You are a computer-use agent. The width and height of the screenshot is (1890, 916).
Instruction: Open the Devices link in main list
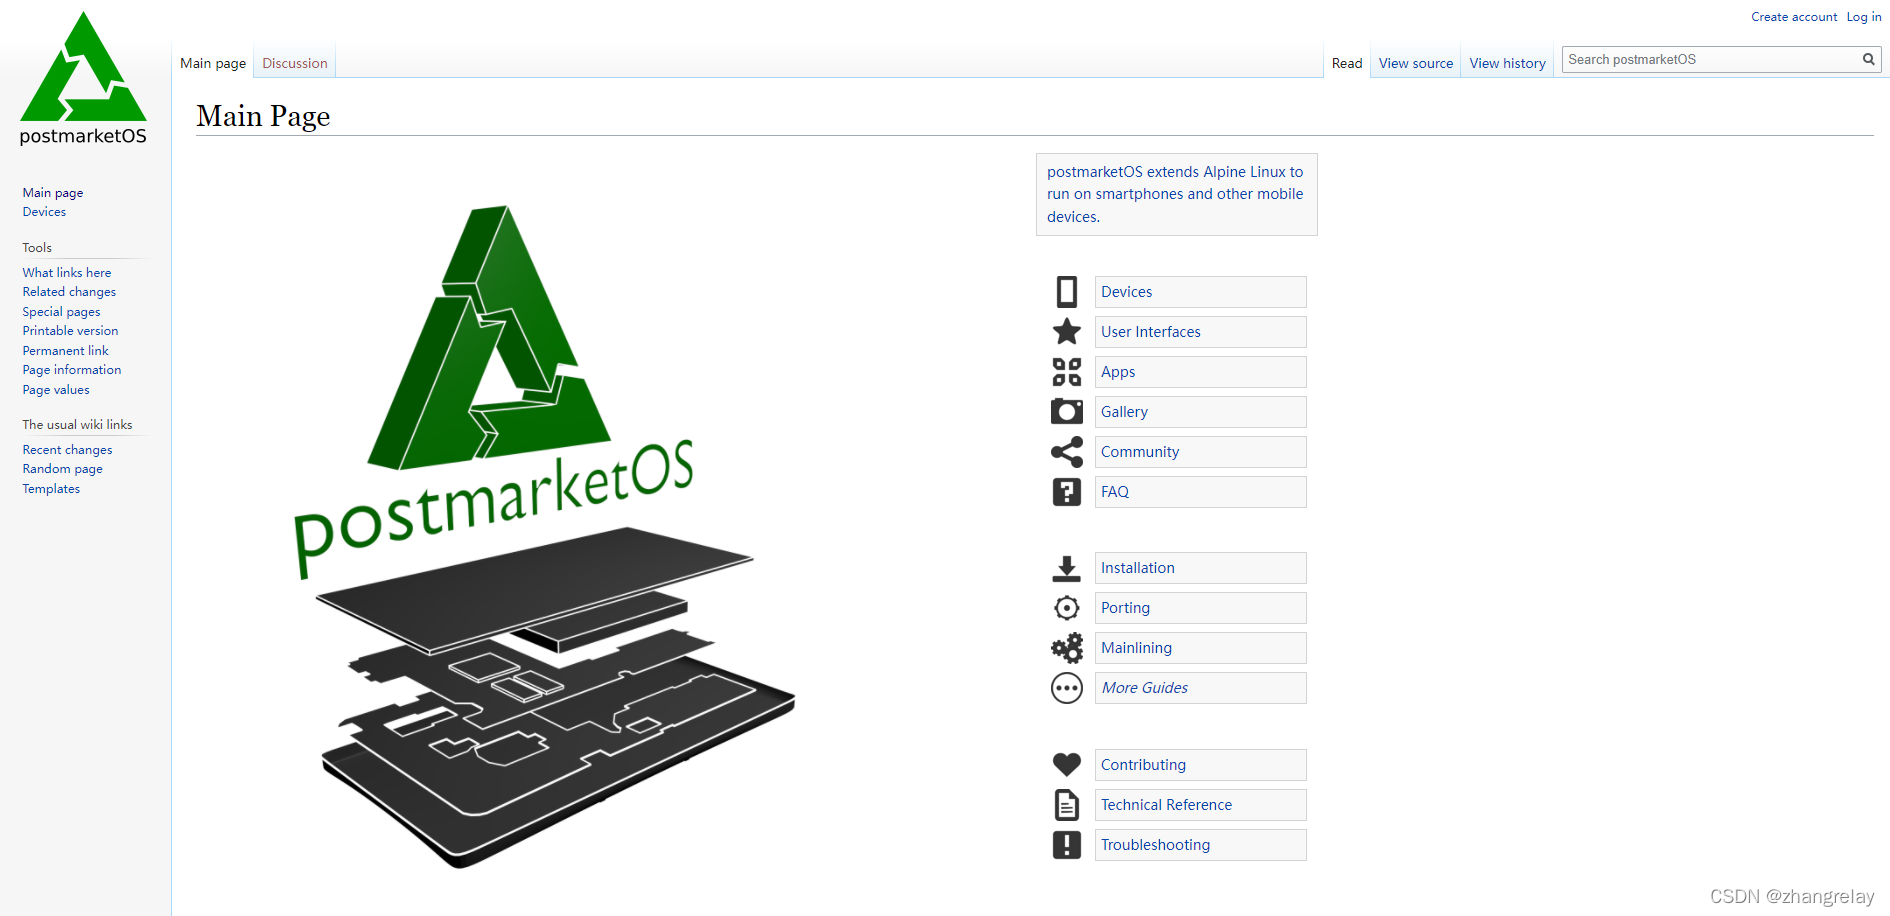point(1127,292)
